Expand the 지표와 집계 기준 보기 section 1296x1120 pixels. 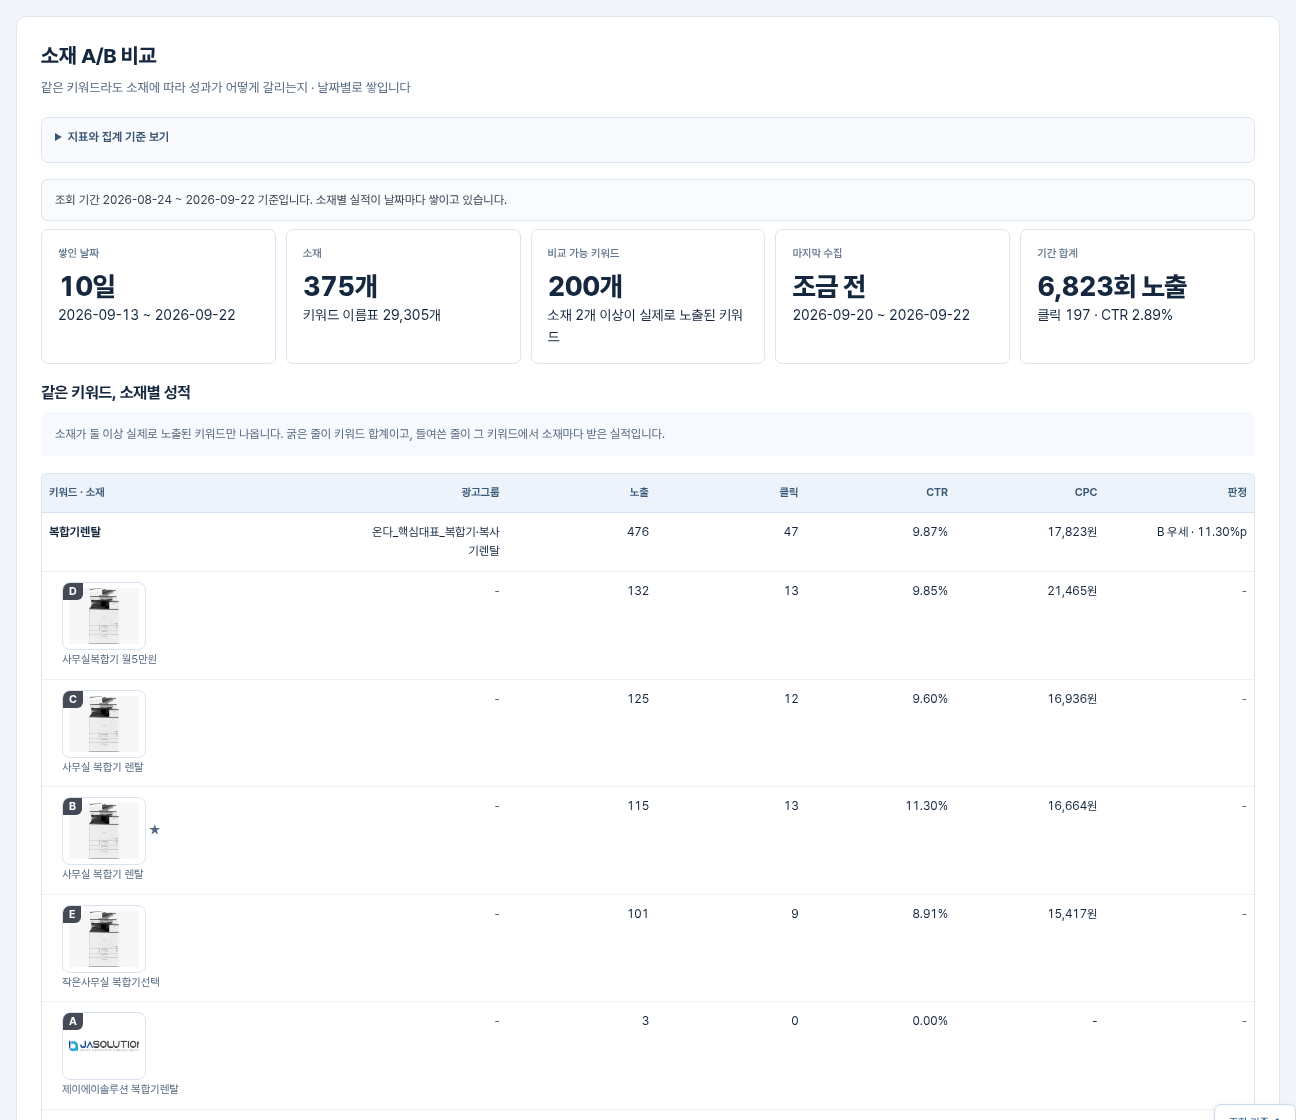click(112, 137)
